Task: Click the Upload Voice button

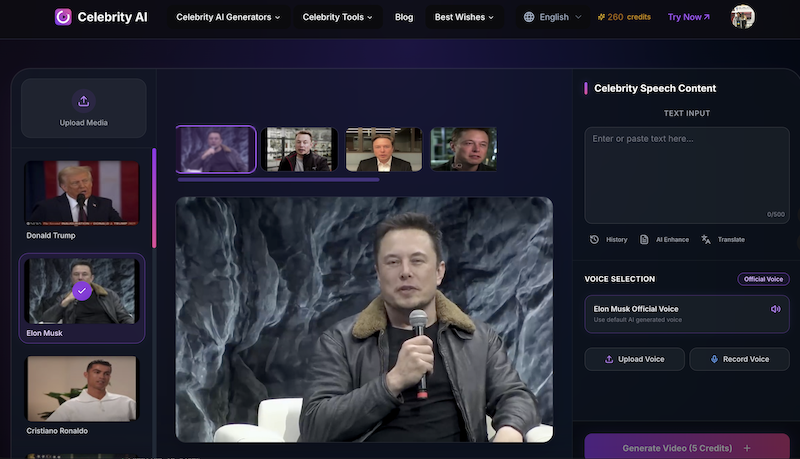Action: tap(635, 359)
